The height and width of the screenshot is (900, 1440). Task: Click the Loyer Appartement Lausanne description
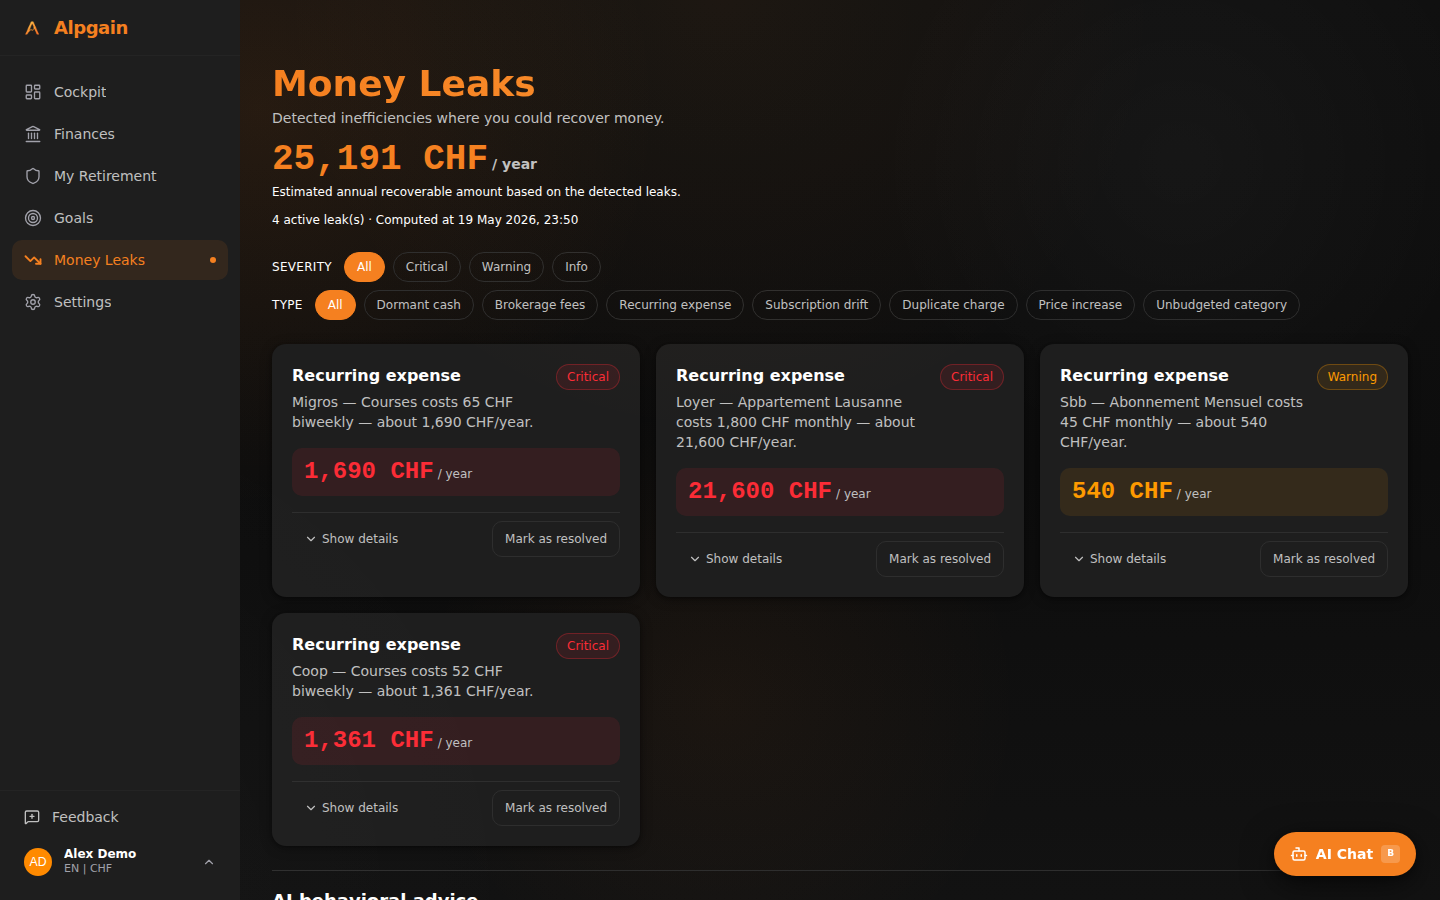pyautogui.click(x=795, y=422)
